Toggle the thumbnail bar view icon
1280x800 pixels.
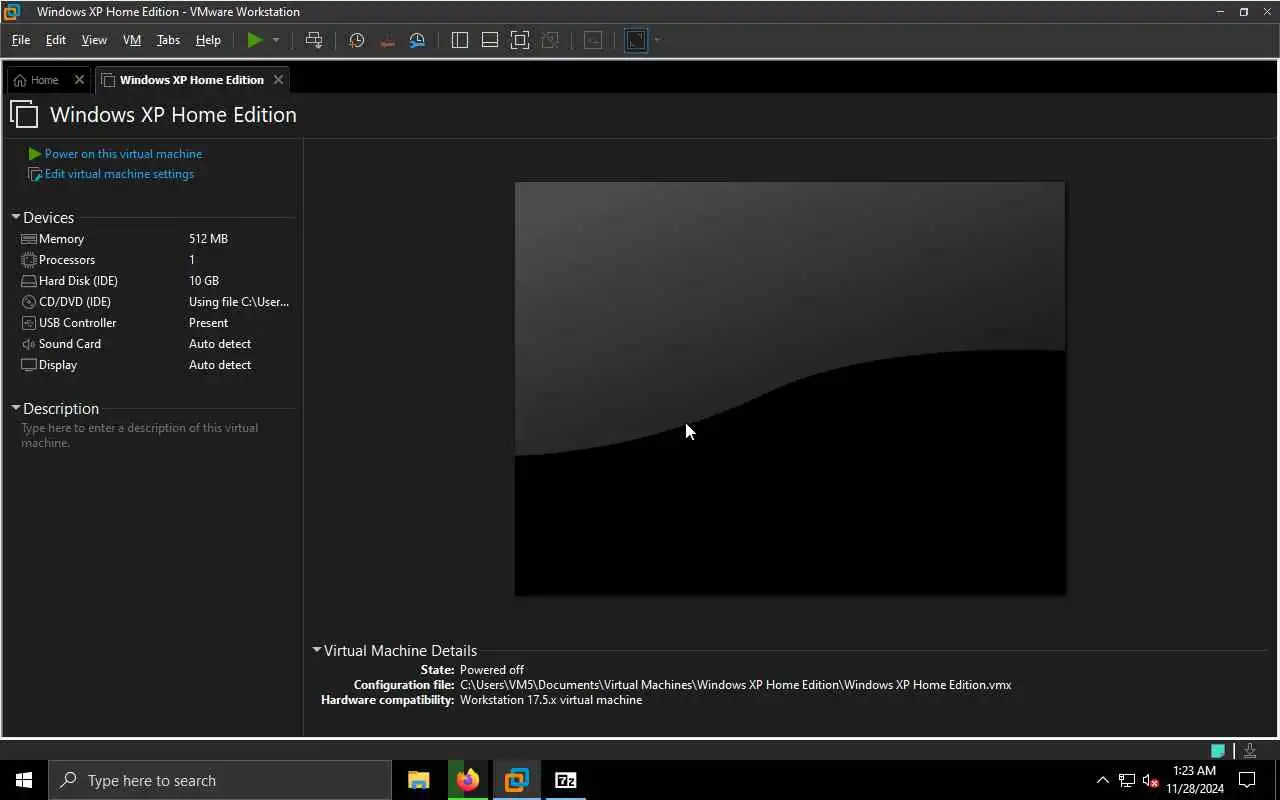click(490, 40)
